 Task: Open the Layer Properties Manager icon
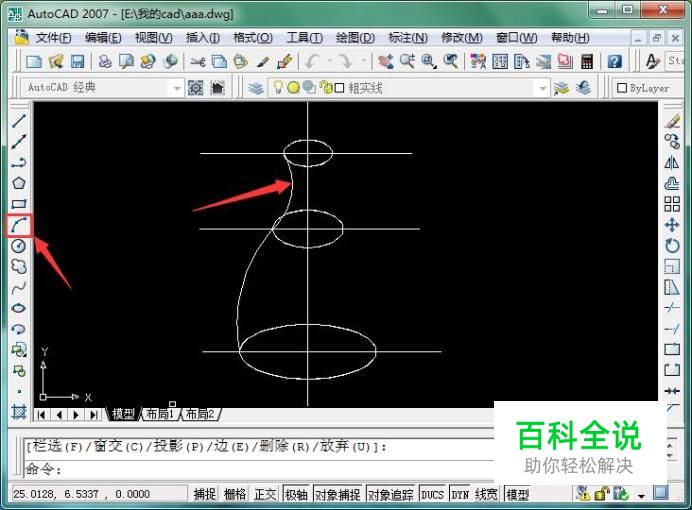point(256,88)
